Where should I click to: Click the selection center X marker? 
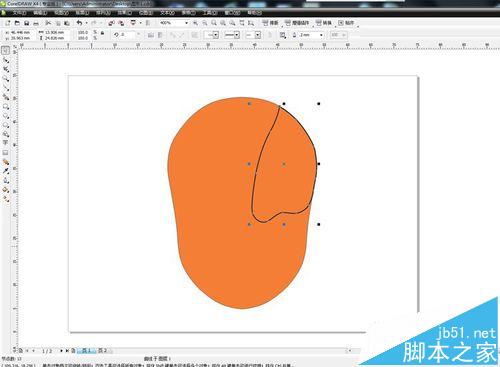284,164
